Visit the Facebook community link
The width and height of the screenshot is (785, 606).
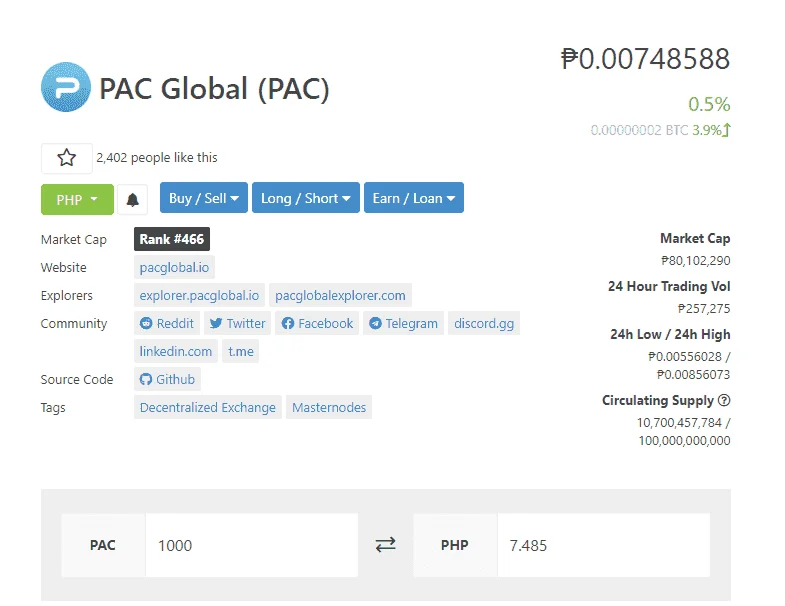coord(317,324)
